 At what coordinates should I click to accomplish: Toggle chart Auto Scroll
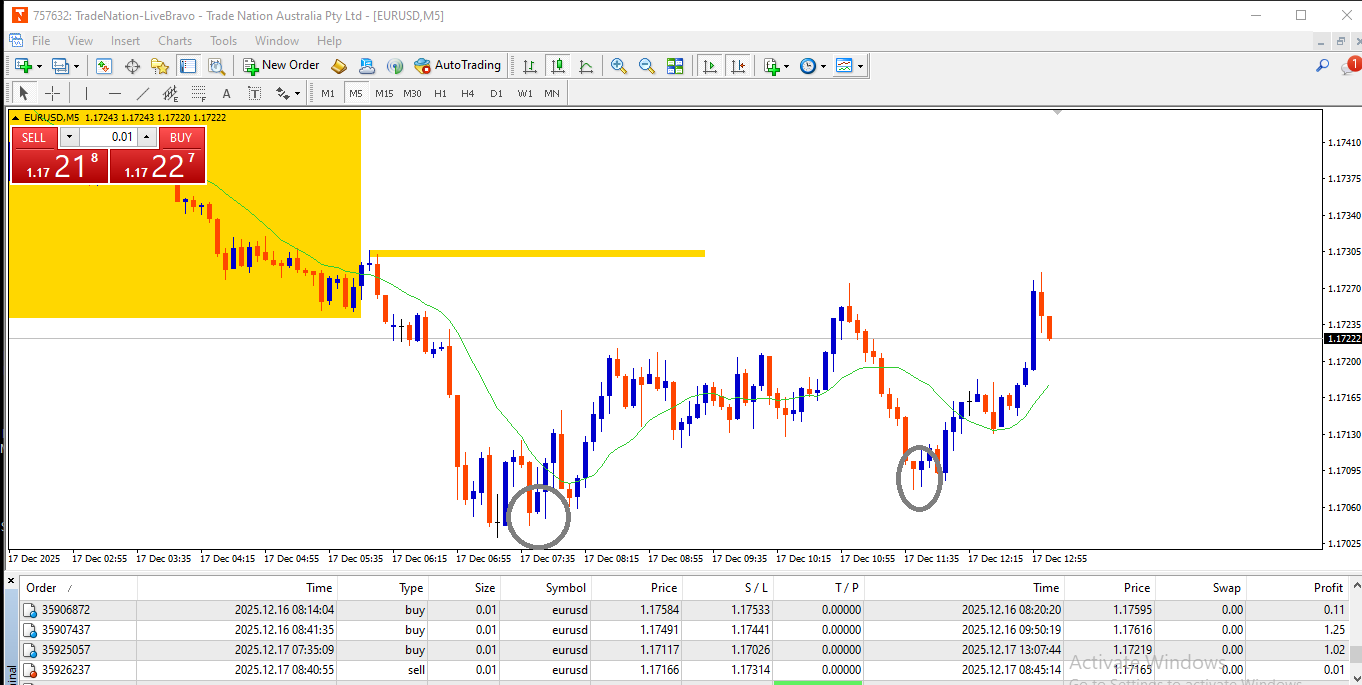pyautogui.click(x=710, y=66)
